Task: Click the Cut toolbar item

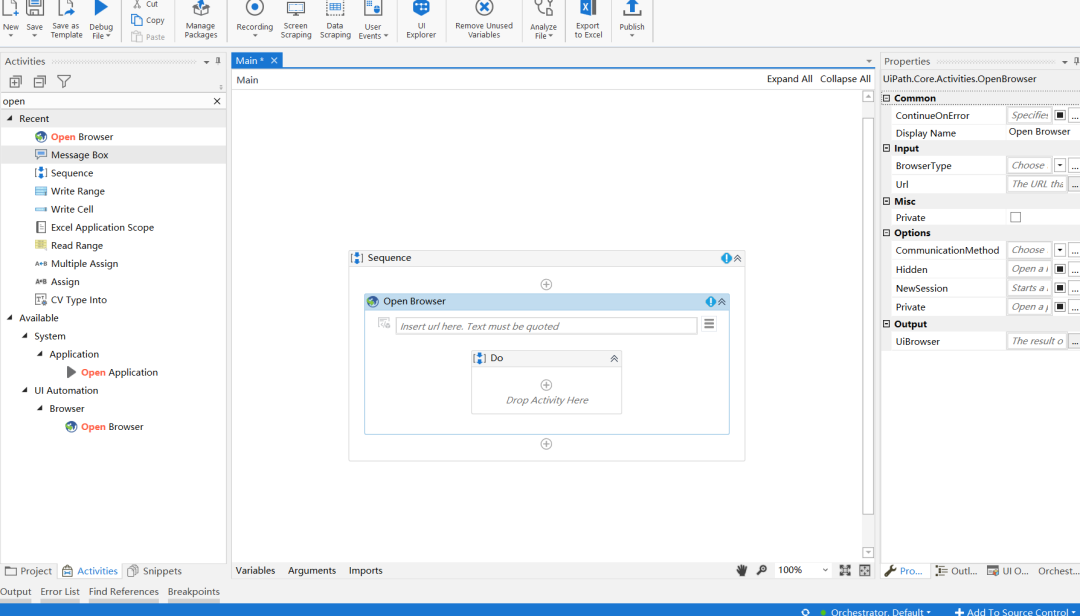Action: pyautogui.click(x=145, y=4)
